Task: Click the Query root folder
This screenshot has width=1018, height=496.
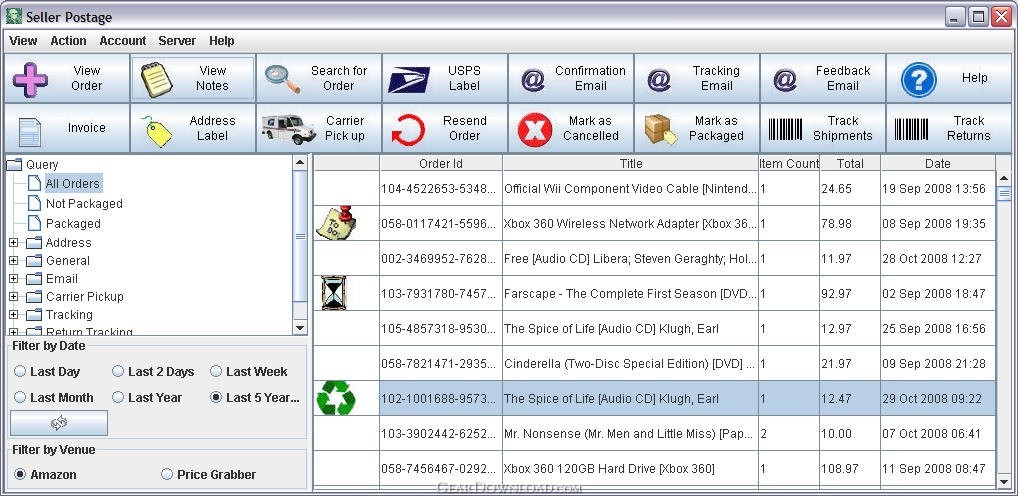Action: 42,165
